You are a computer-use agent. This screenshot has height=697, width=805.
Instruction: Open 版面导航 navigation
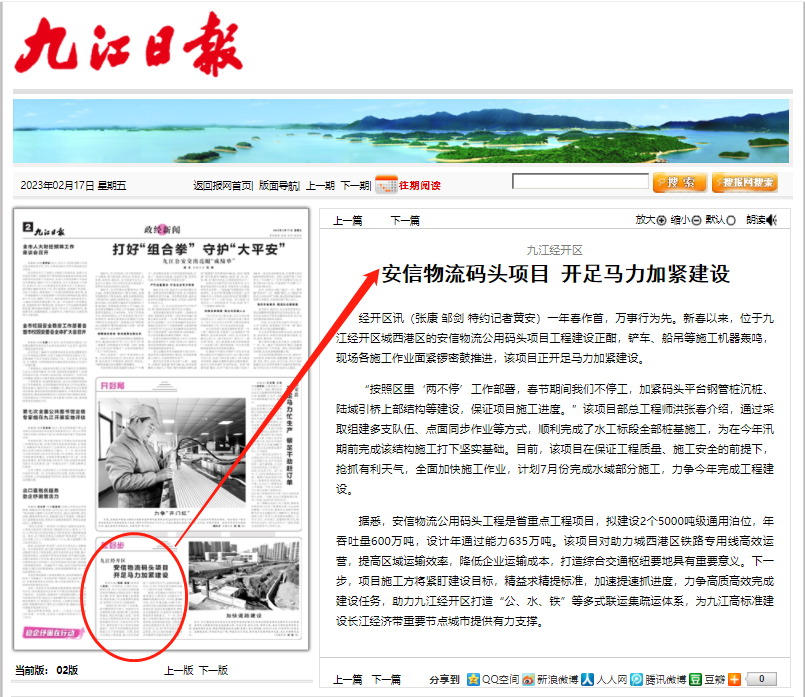pyautogui.click(x=279, y=185)
